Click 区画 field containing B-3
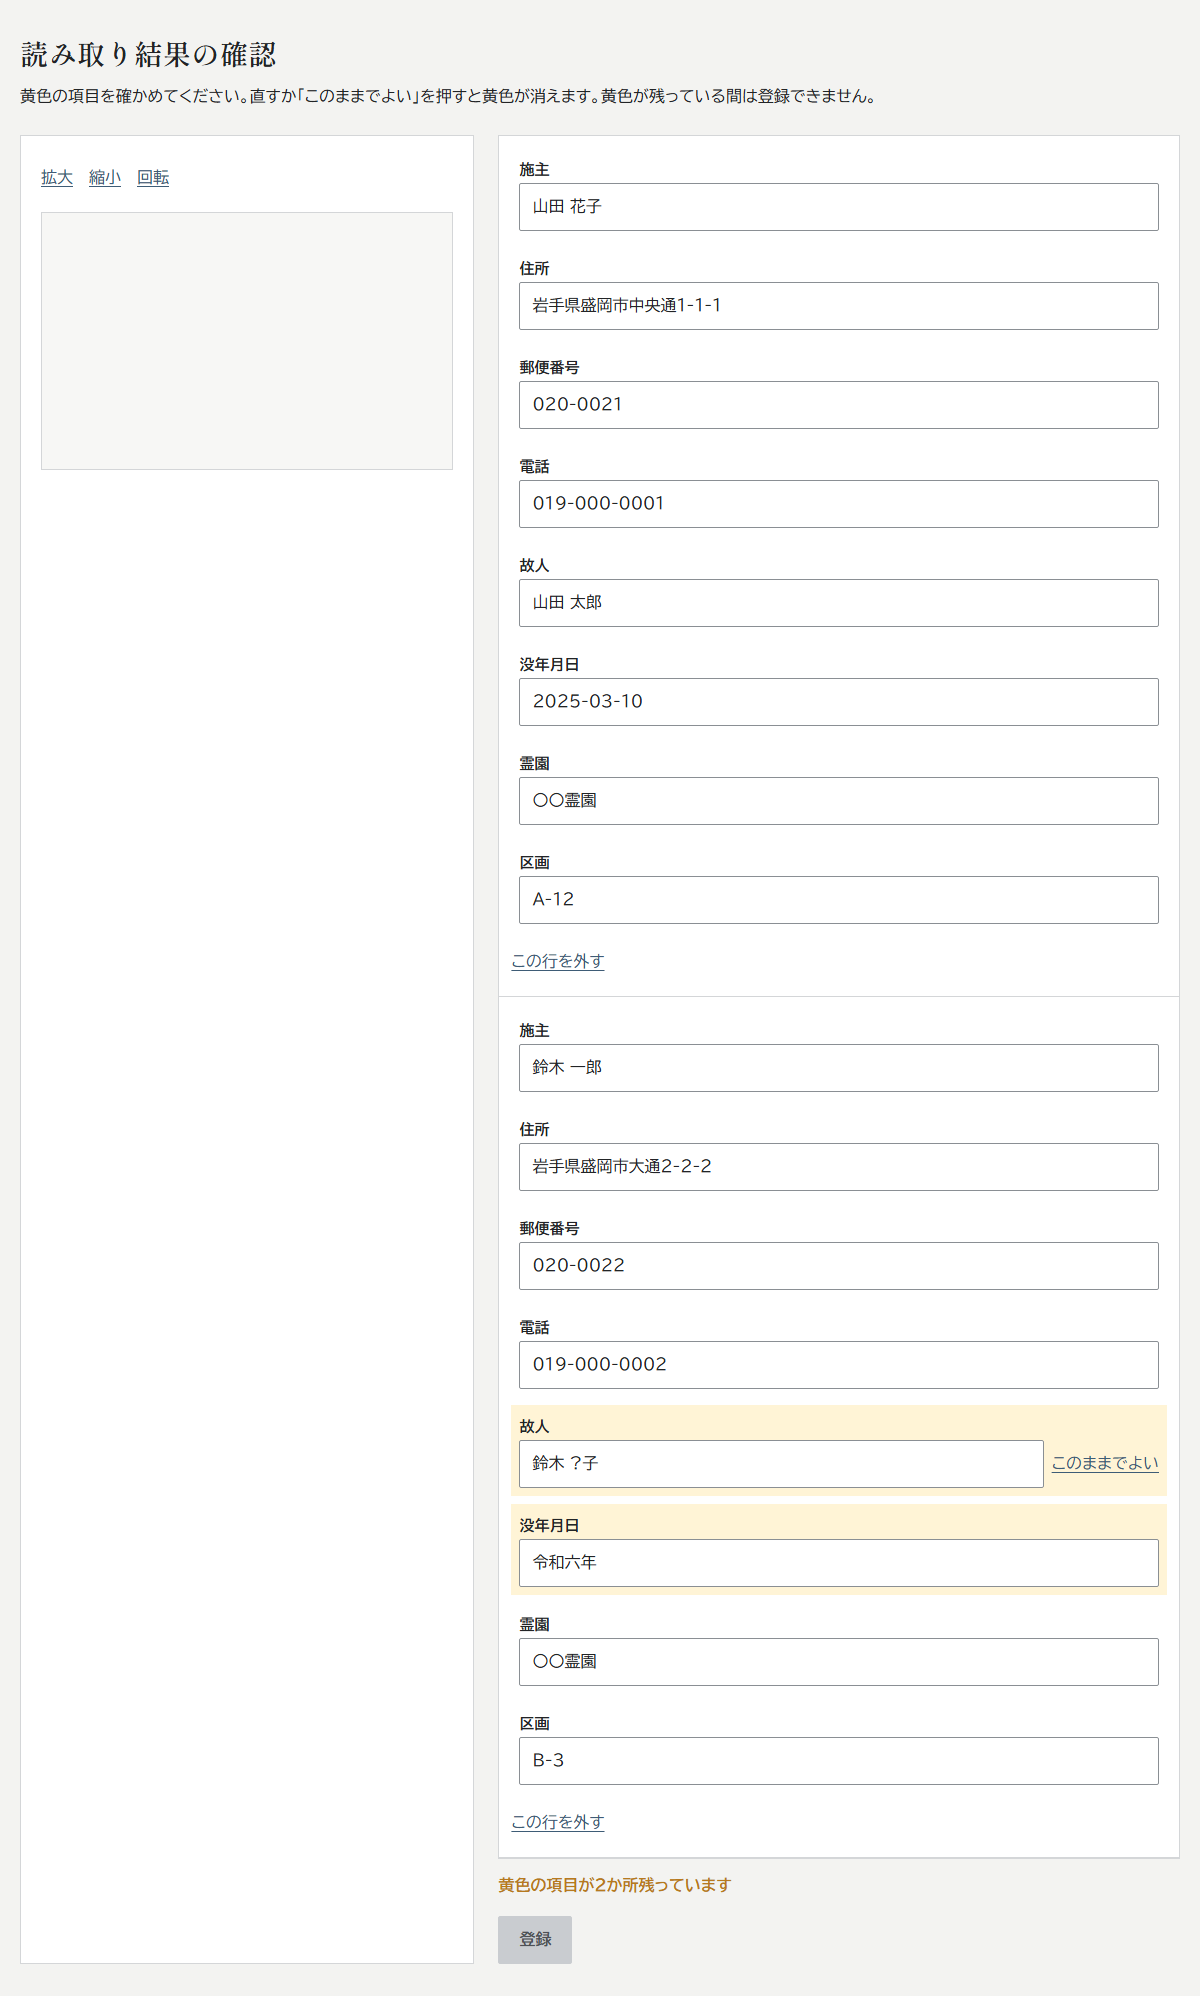The image size is (1200, 1996). click(x=838, y=1761)
